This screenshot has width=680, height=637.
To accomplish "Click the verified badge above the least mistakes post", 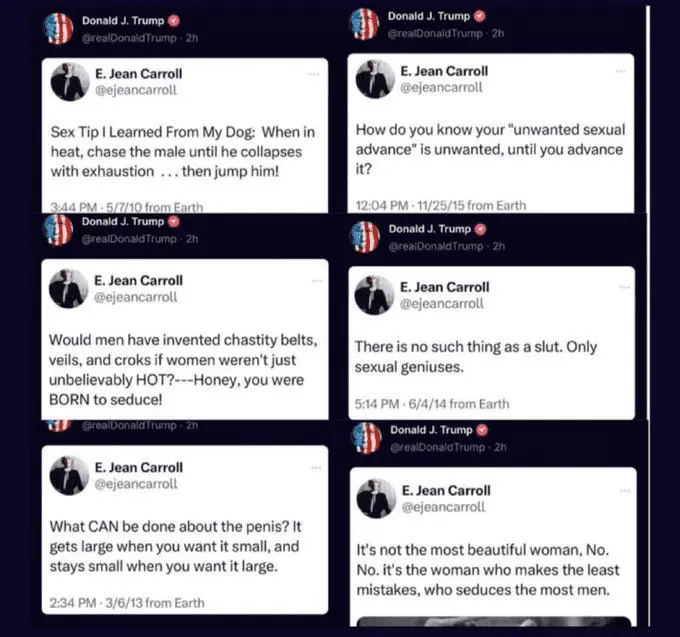I will point(480,429).
